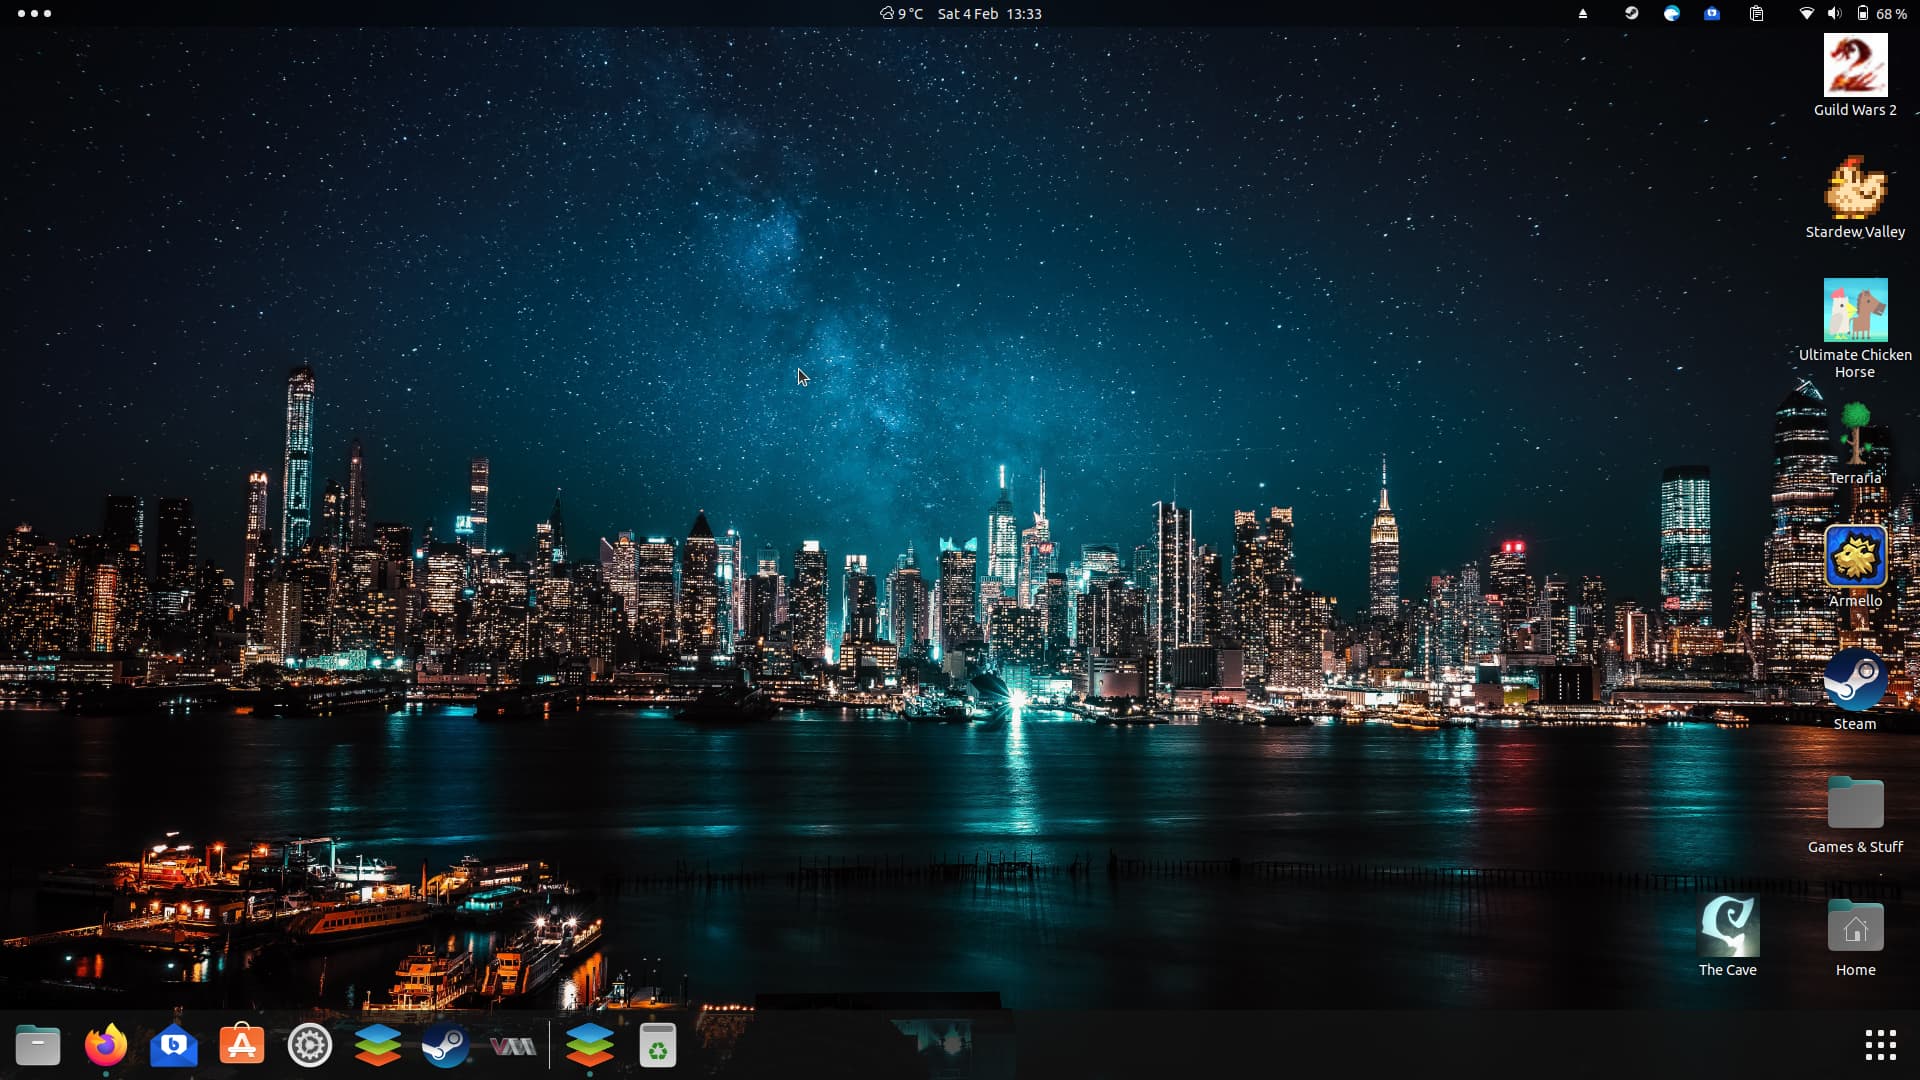The image size is (1920, 1080).
Task: Open the Trash in the dock
Action: (658, 1046)
